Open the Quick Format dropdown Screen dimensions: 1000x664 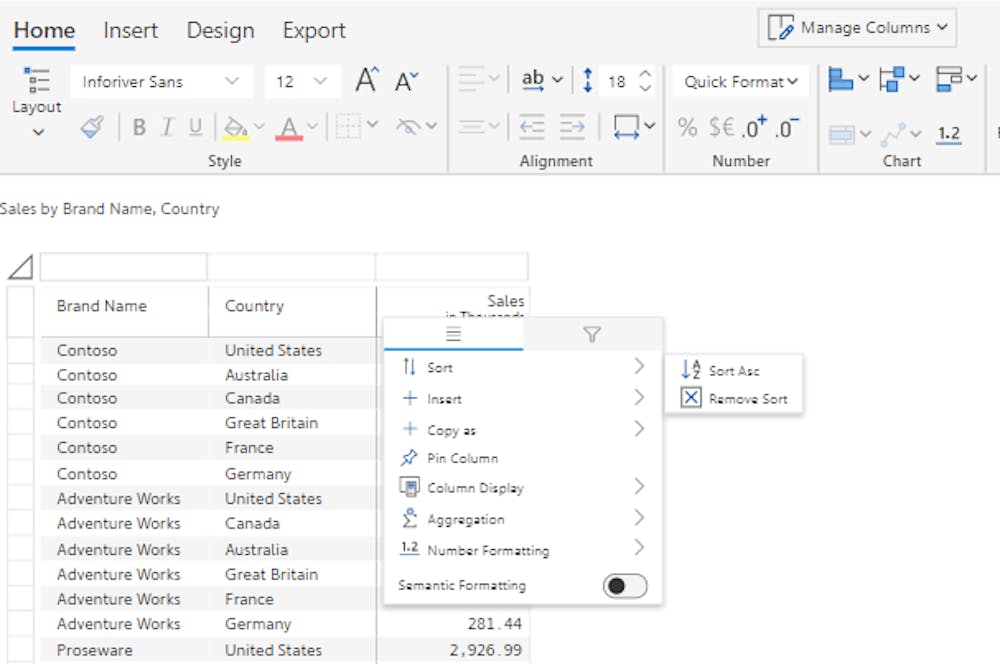coord(740,81)
